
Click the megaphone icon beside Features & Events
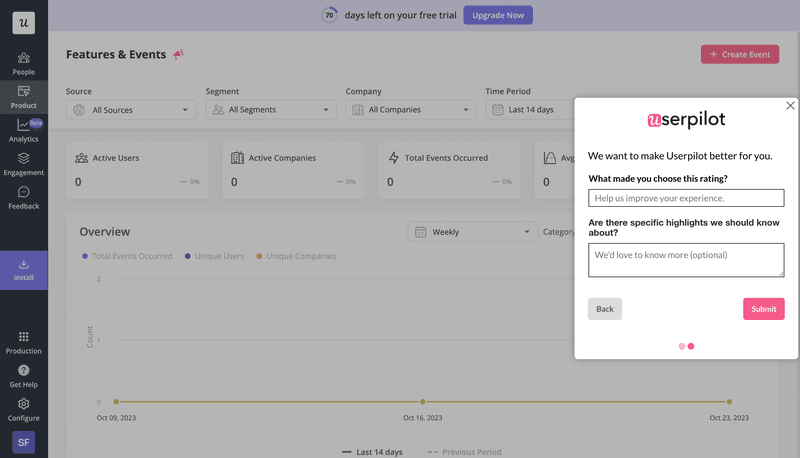tap(178, 54)
